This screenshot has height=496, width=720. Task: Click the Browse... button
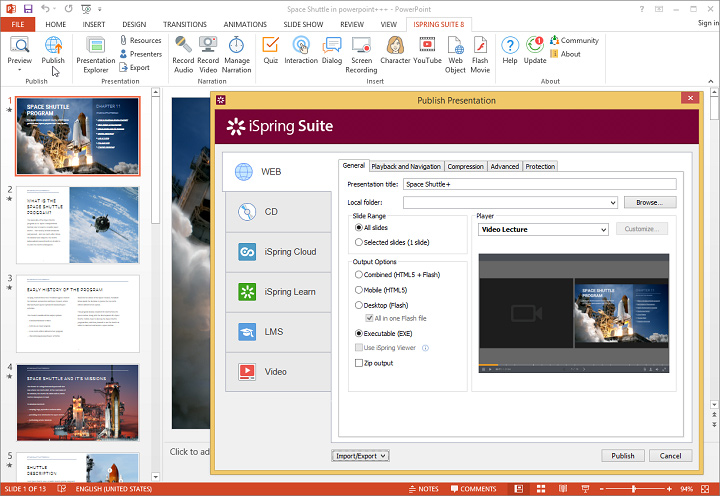(x=650, y=203)
